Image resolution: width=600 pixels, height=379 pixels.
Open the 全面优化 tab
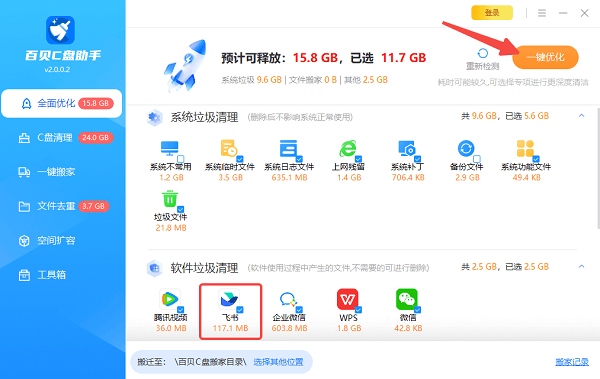coord(62,103)
